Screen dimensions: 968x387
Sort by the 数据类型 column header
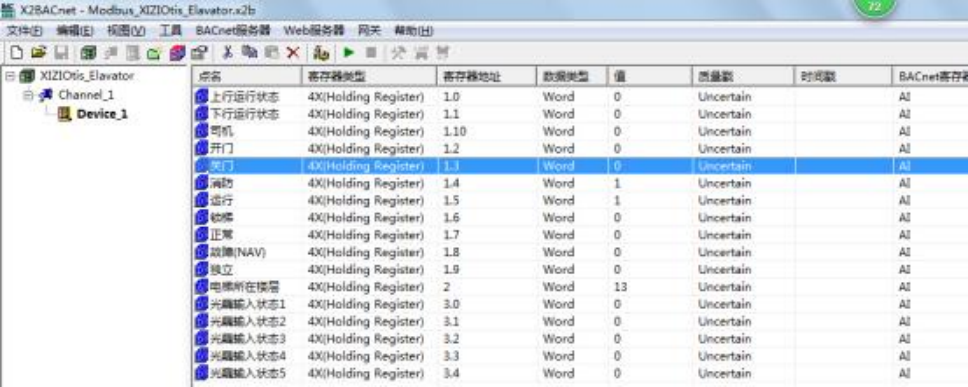click(x=571, y=77)
